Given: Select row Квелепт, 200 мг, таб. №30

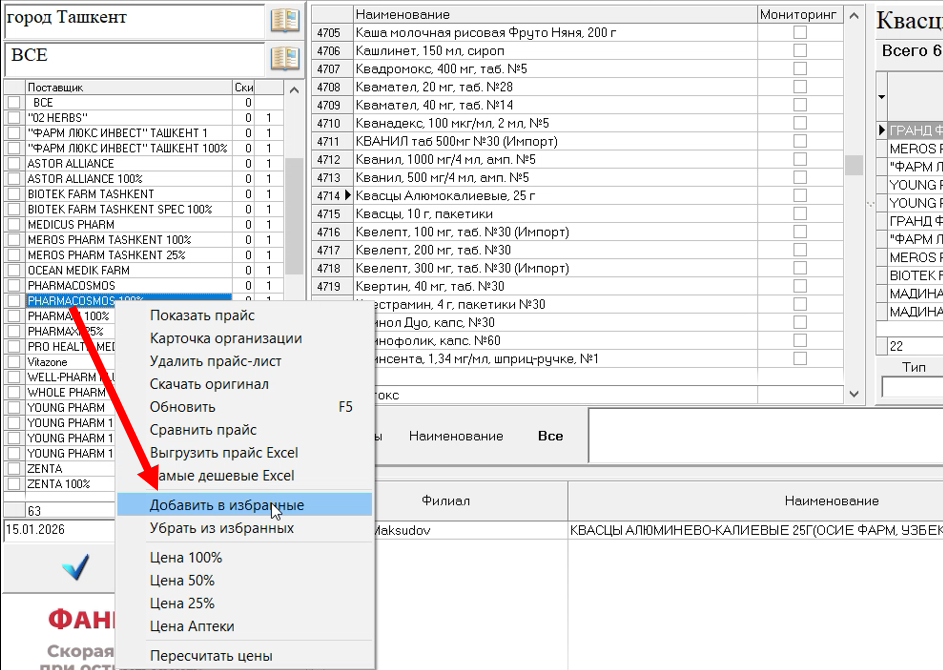Looking at the screenshot, I should pyautogui.click(x=554, y=250).
